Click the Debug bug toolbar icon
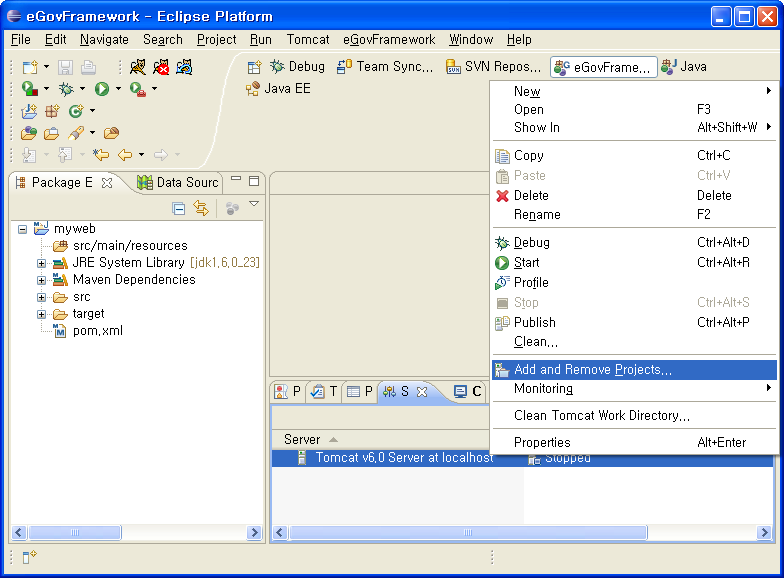This screenshot has width=784, height=578. pyautogui.click(x=66, y=89)
